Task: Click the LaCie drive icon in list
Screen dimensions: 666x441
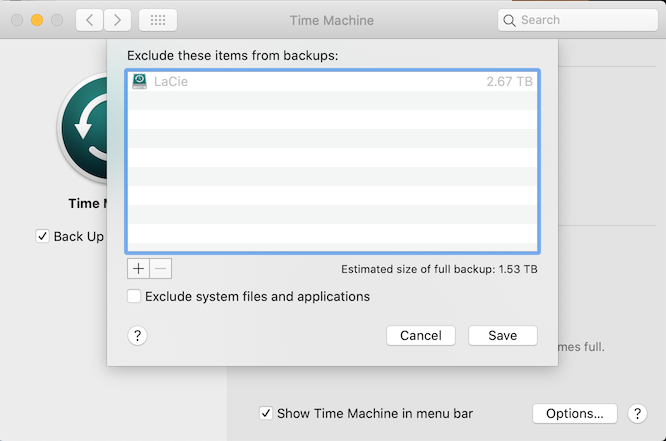Action: pyautogui.click(x=139, y=81)
